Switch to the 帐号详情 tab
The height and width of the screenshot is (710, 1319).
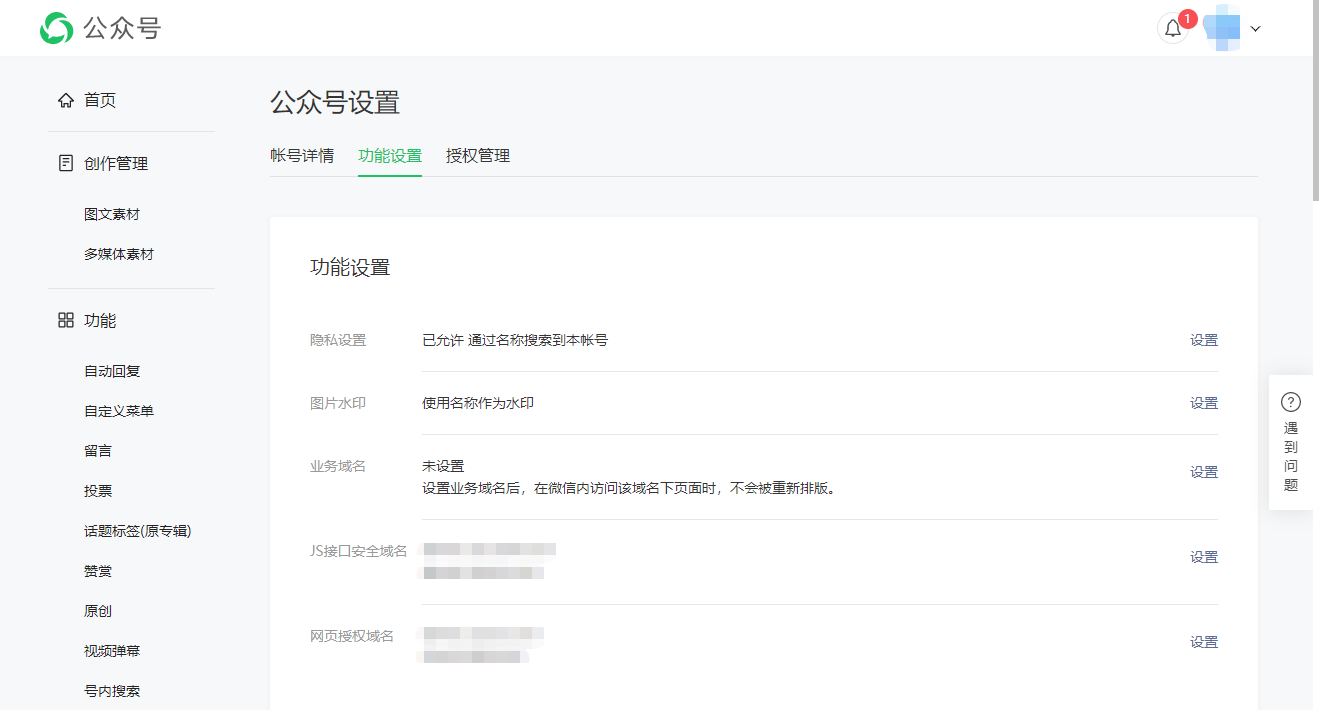coord(304,156)
